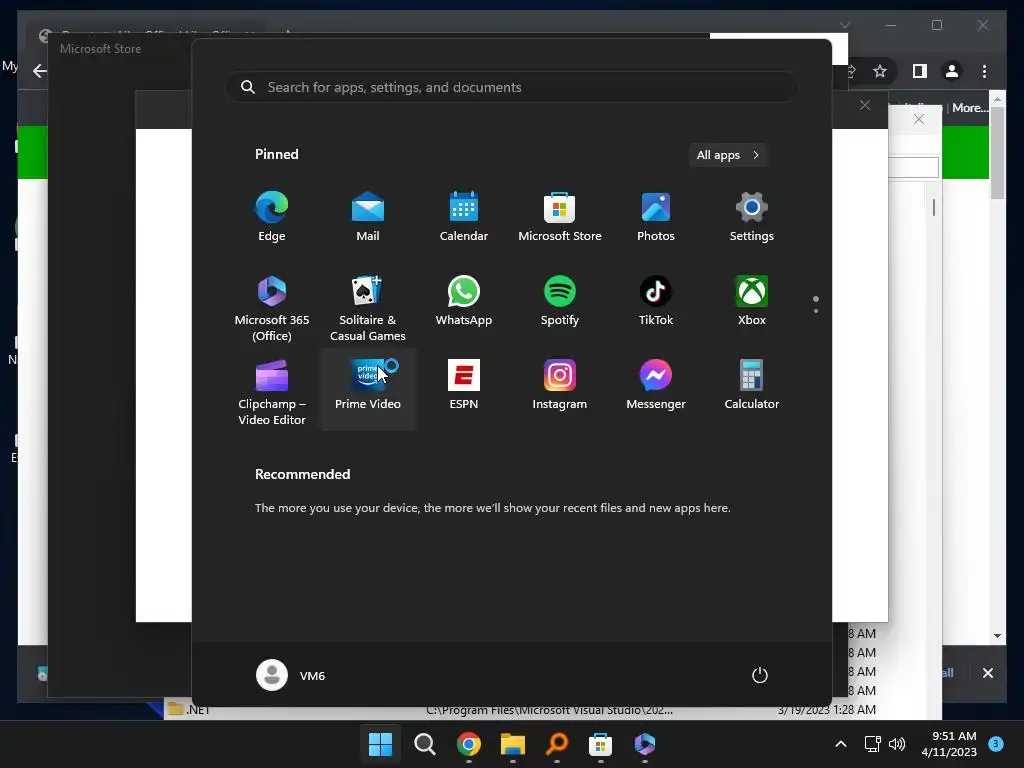This screenshot has height=768, width=1024.
Task: Show hidden system tray icons
Action: (841, 744)
